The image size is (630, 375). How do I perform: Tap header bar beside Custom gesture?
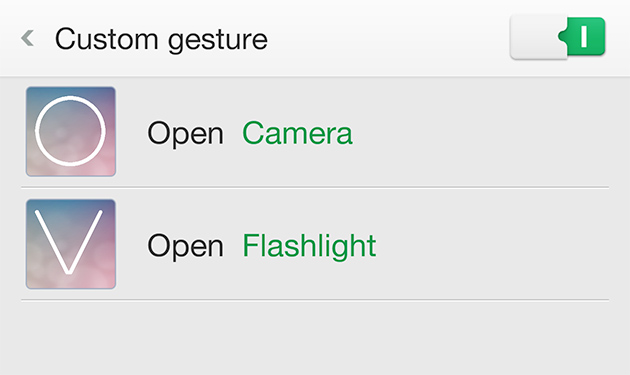pyautogui.click(x=386, y=39)
